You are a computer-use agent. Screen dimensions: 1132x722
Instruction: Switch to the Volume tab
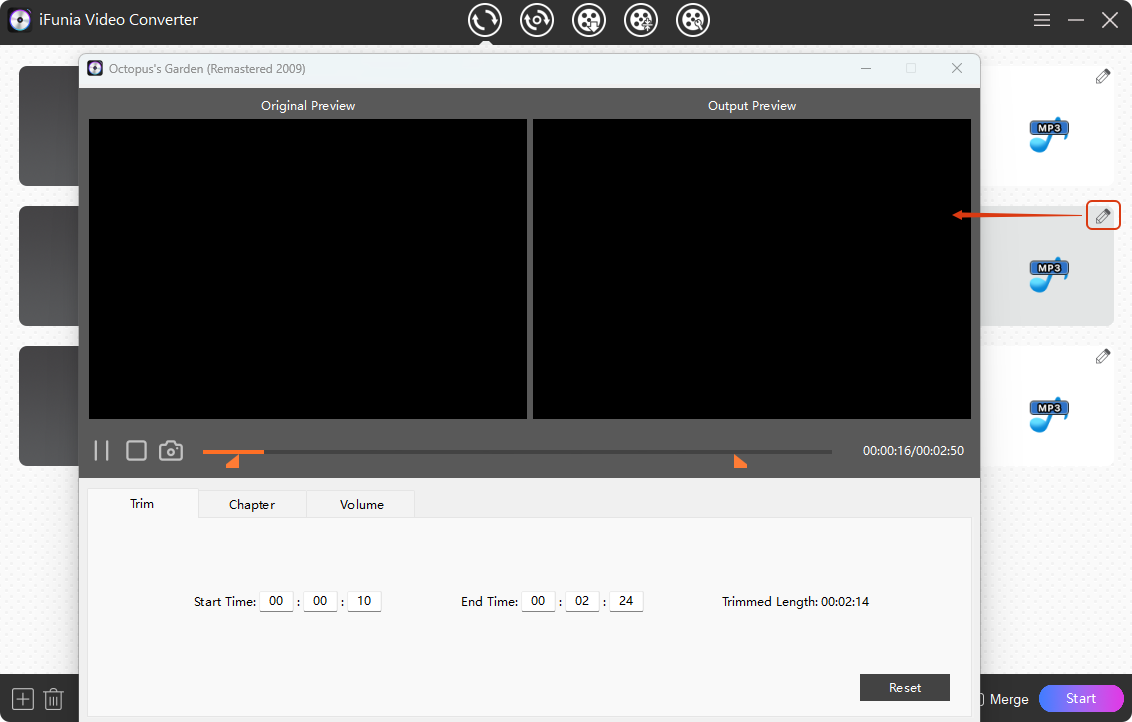tap(361, 505)
